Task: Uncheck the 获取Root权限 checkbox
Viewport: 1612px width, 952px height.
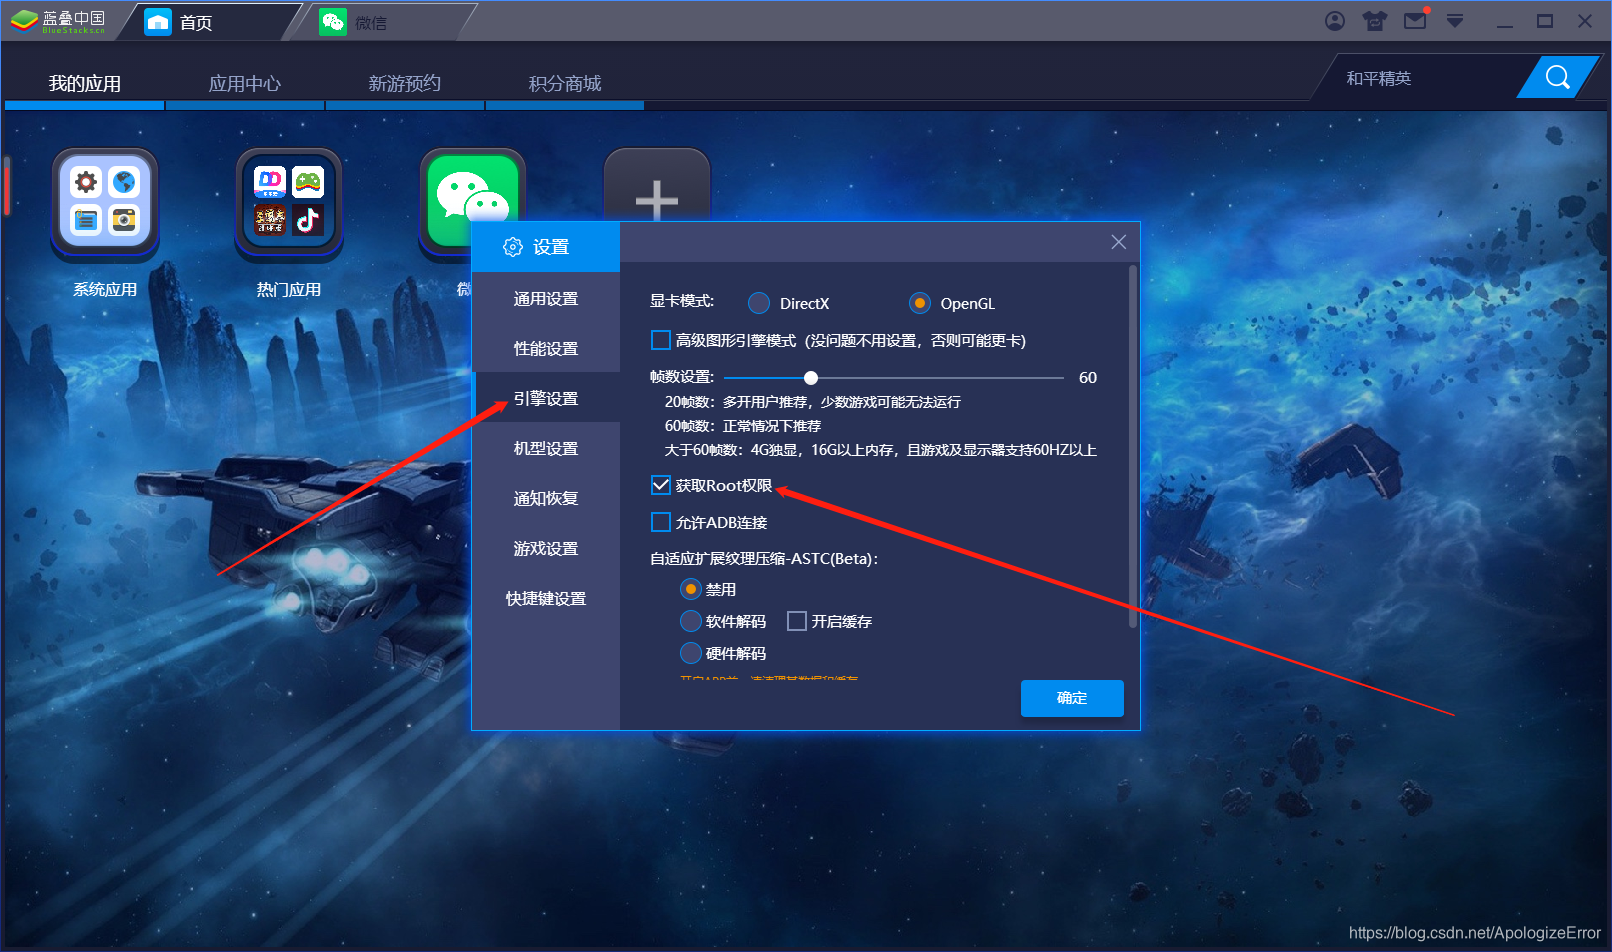Action: [661, 485]
